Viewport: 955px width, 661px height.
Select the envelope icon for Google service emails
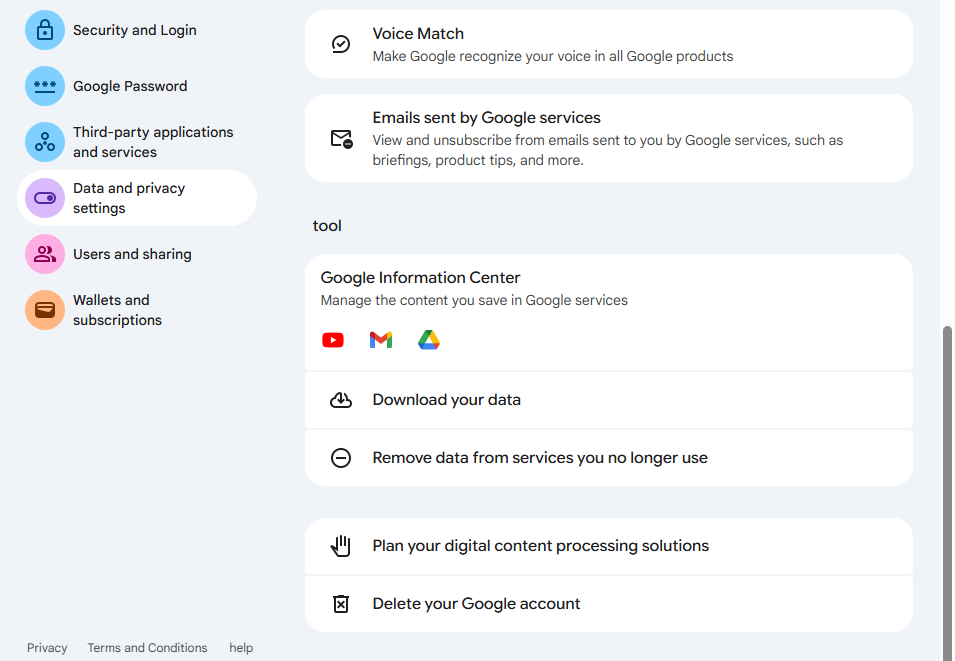point(341,138)
